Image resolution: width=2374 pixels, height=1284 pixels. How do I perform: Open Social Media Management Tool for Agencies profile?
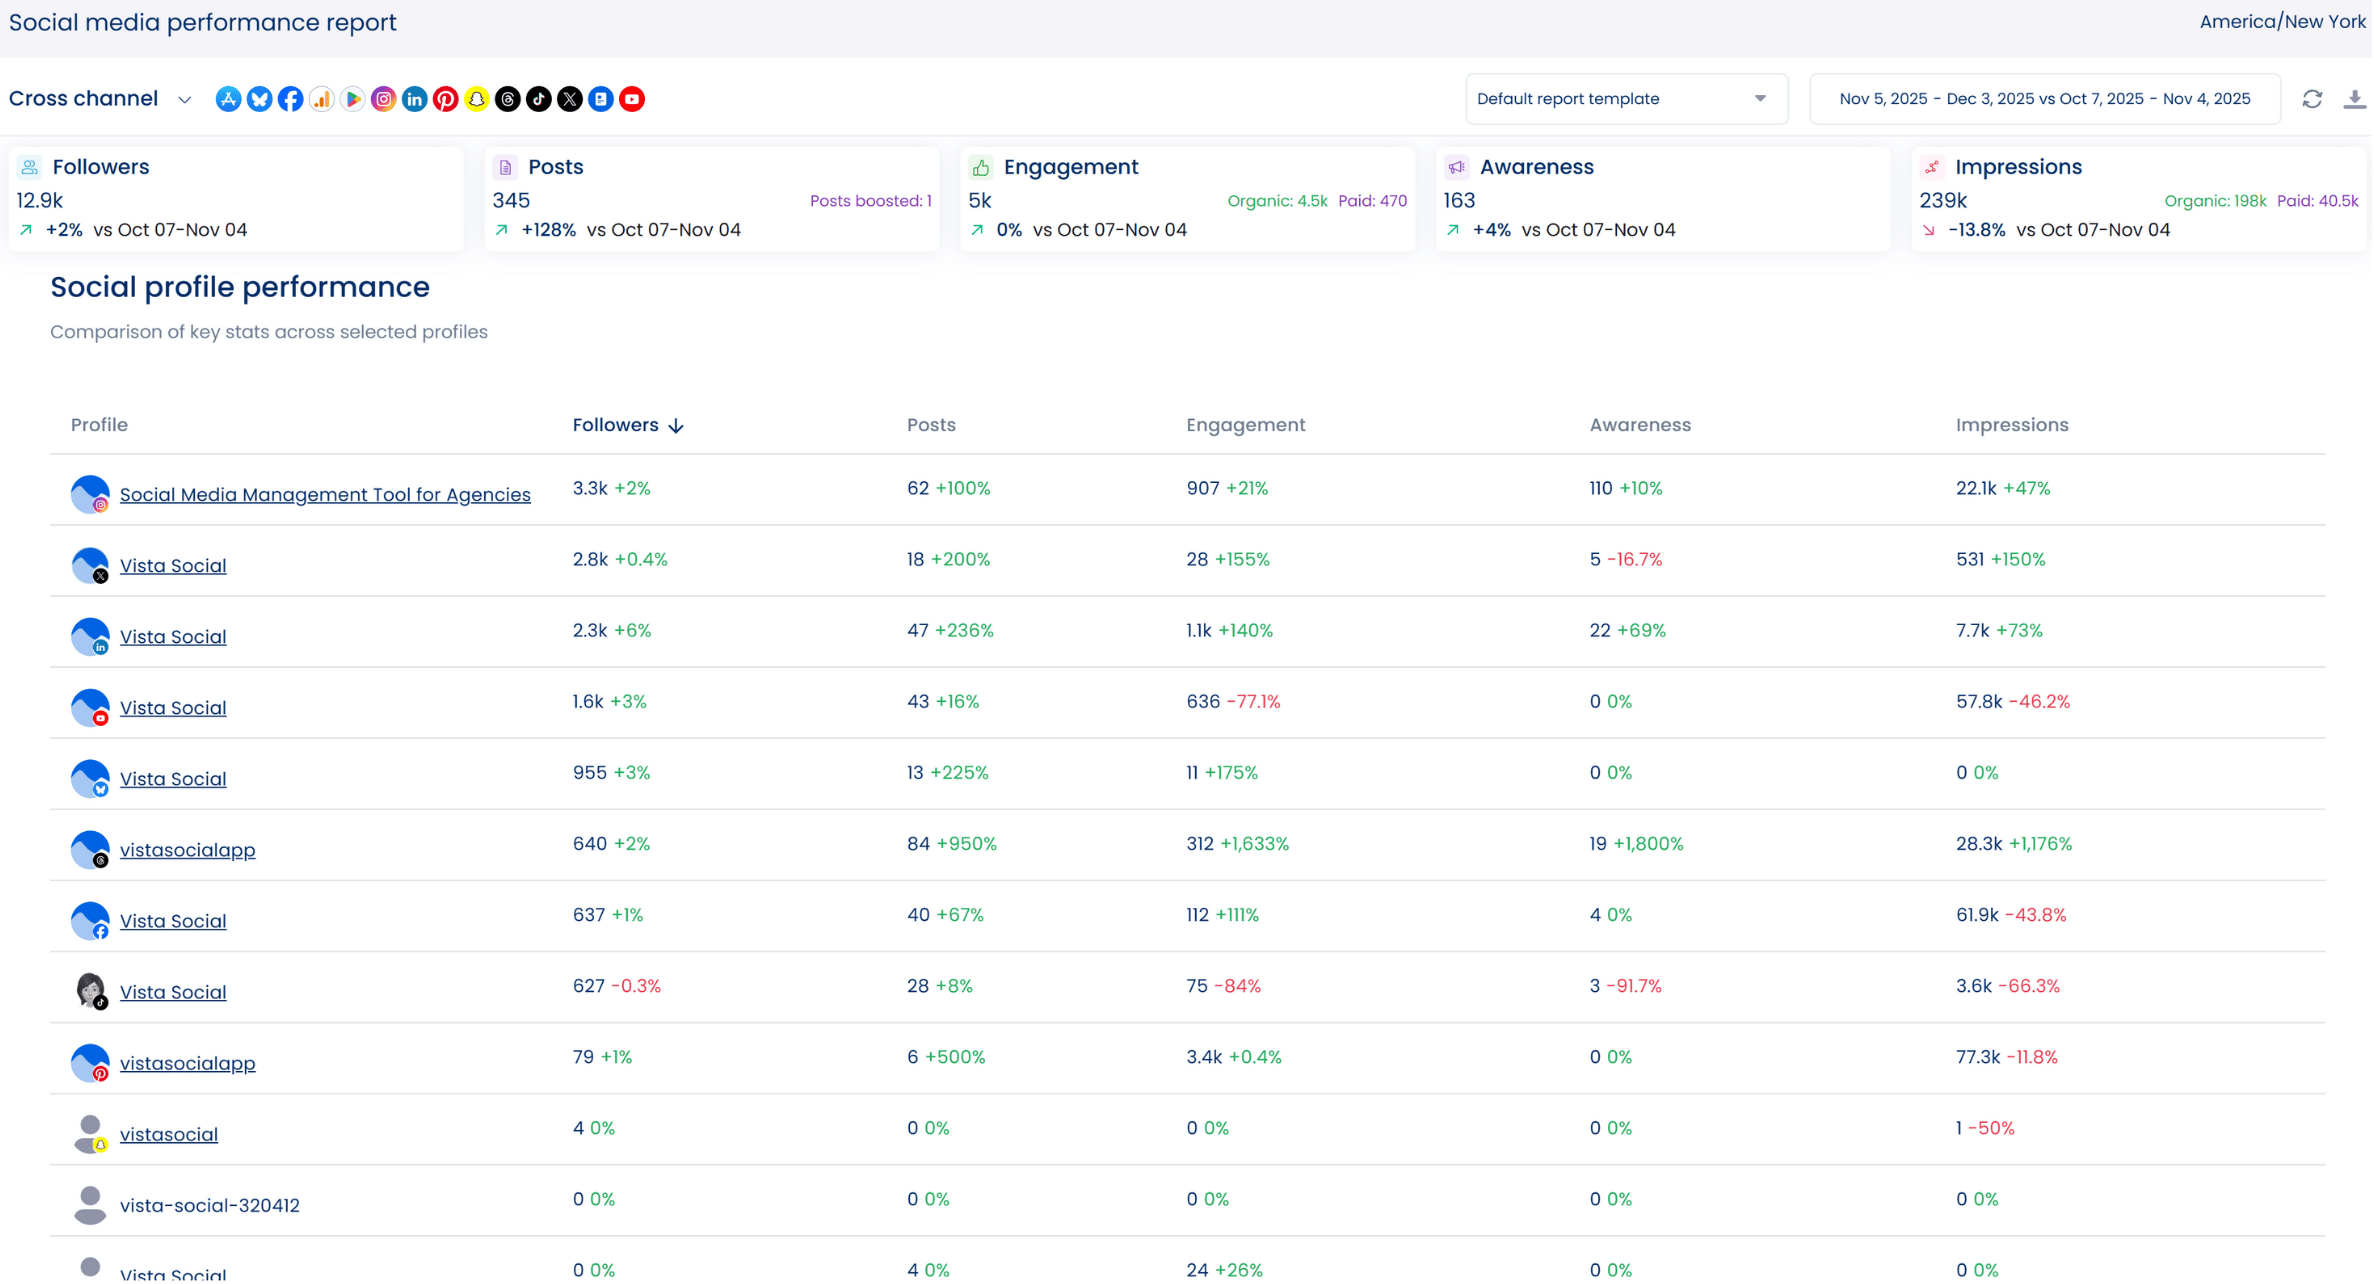coord(325,495)
